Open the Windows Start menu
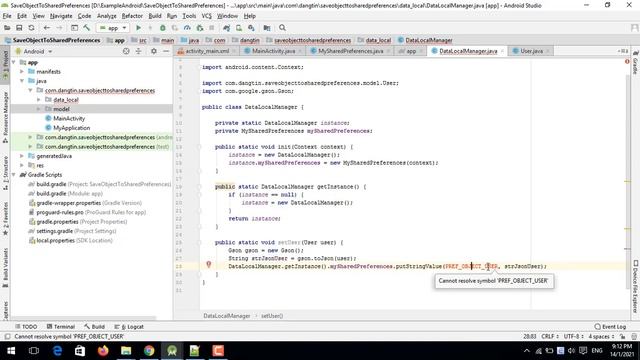This screenshot has height=360, width=640. [x=11, y=351]
